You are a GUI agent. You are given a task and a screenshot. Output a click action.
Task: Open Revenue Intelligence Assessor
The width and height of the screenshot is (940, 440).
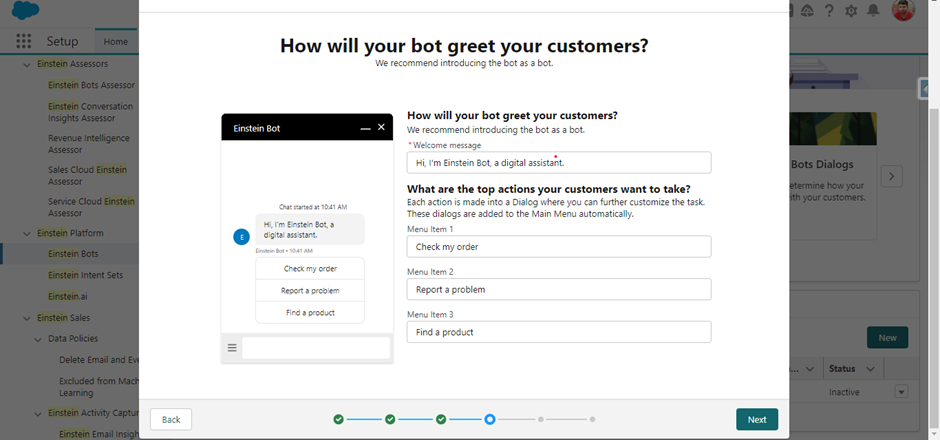[89, 144]
